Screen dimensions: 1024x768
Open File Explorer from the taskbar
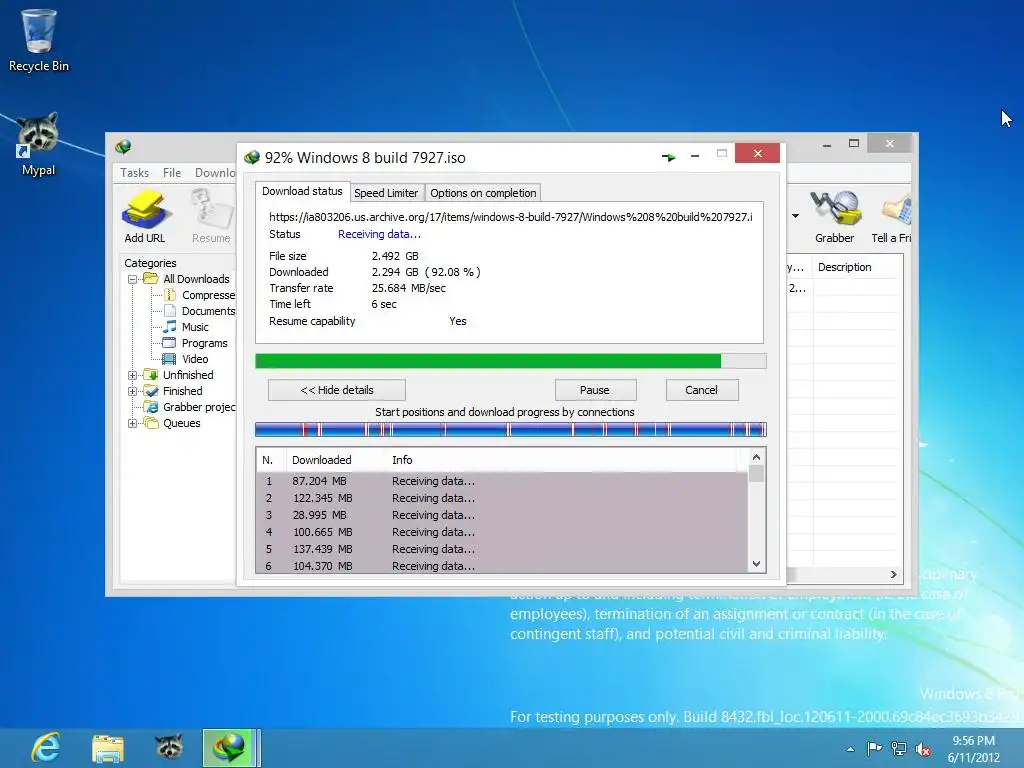(108, 748)
